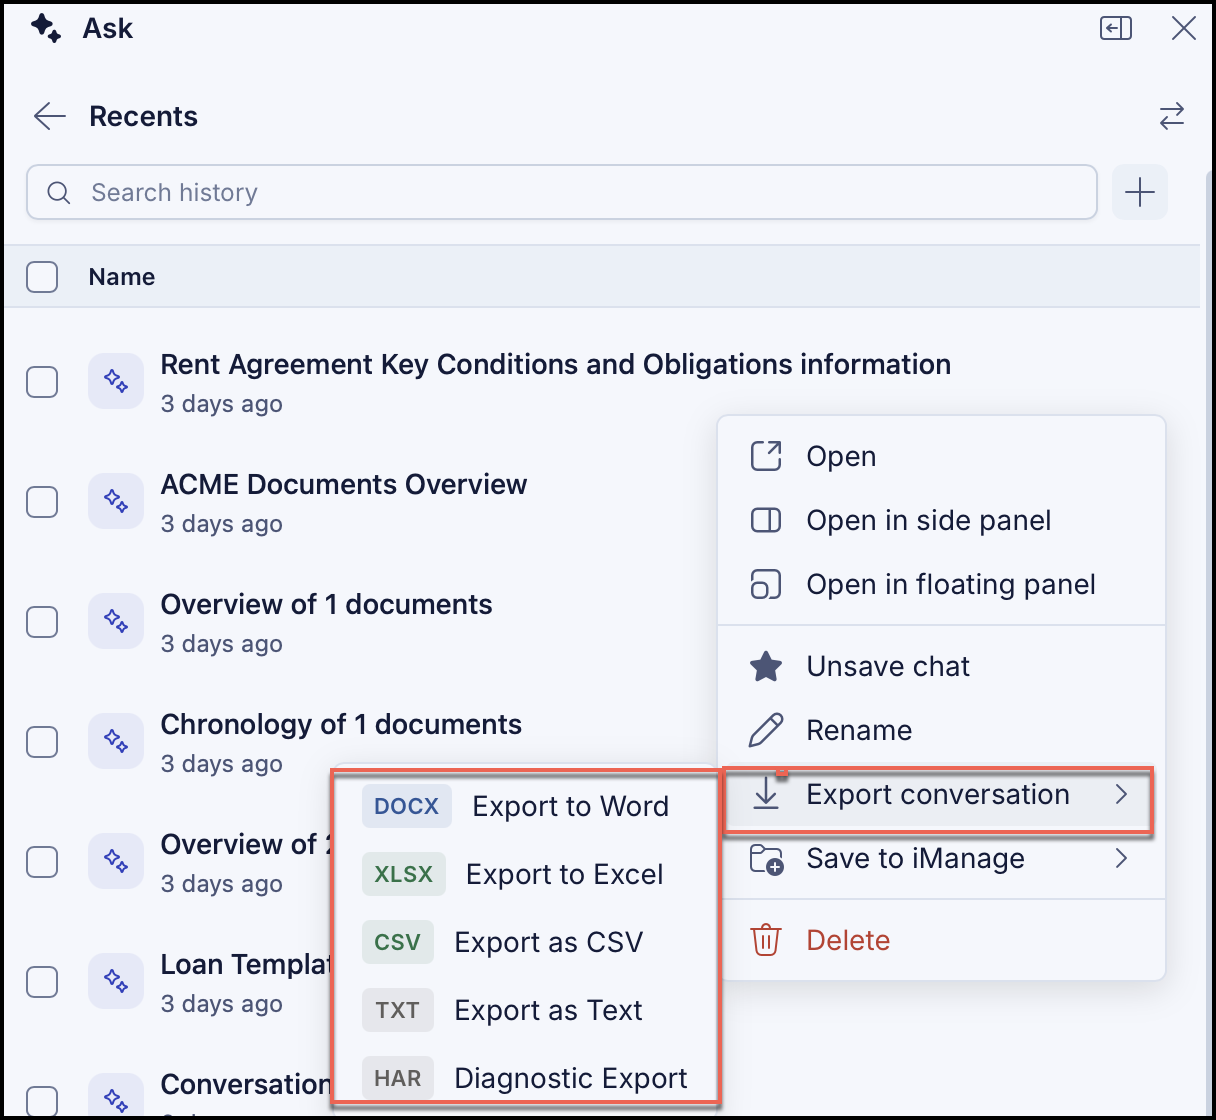The width and height of the screenshot is (1216, 1120).
Task: Click the swap arrows icon beside Recents
Action: point(1172,116)
